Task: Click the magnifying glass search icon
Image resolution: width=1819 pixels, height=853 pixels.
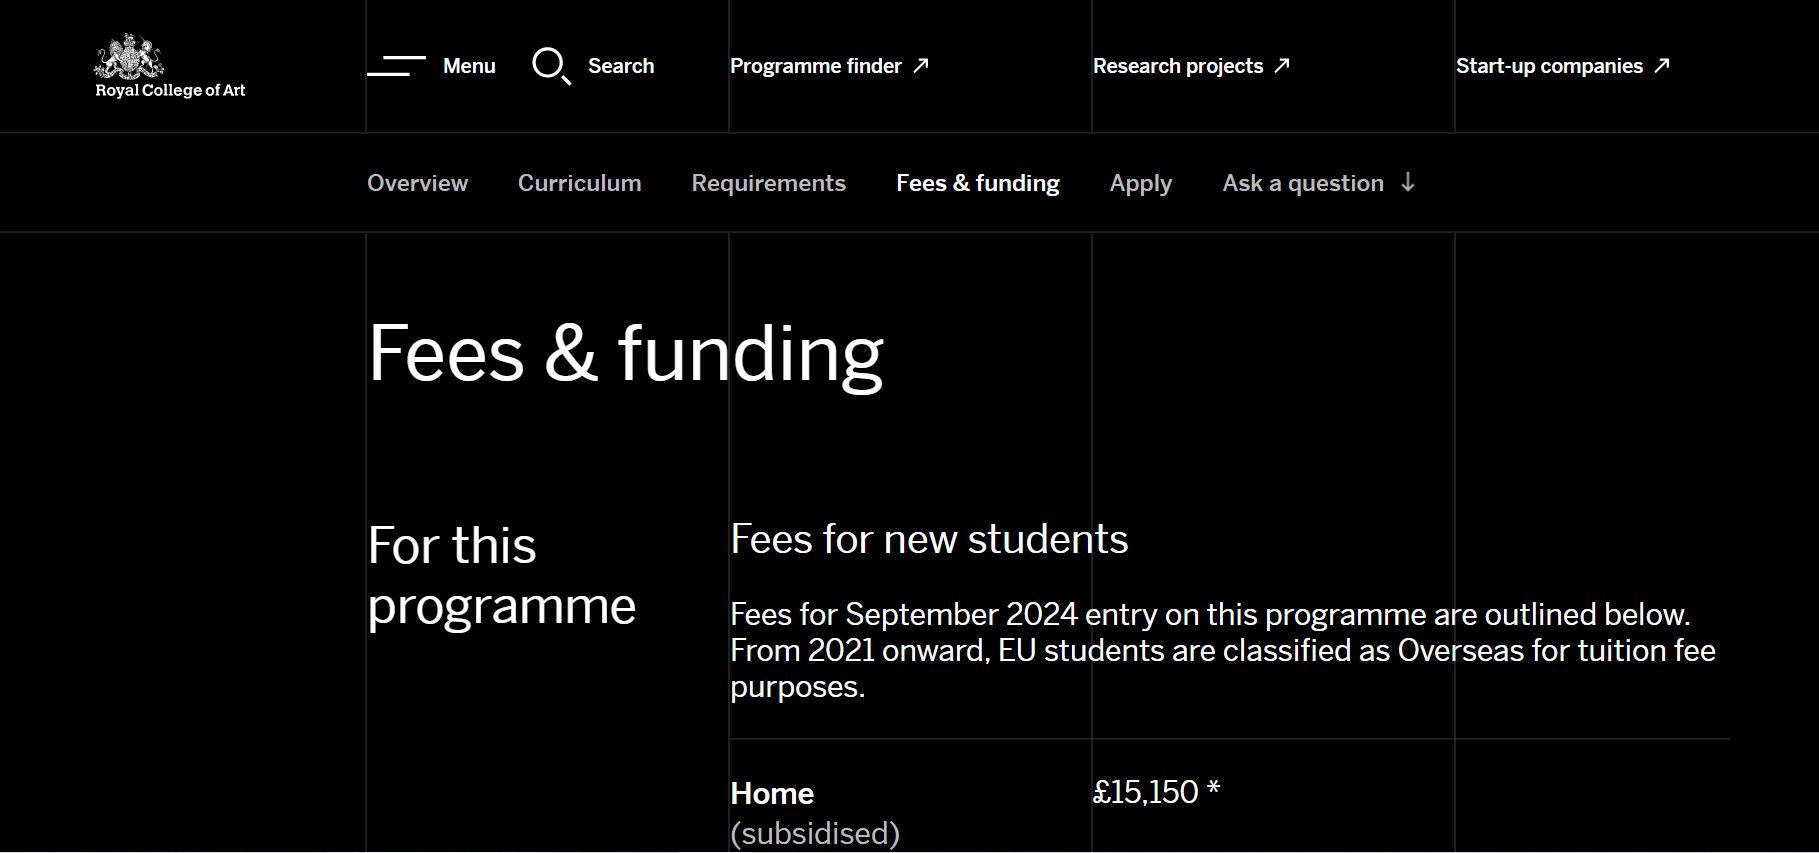Action: (x=551, y=66)
